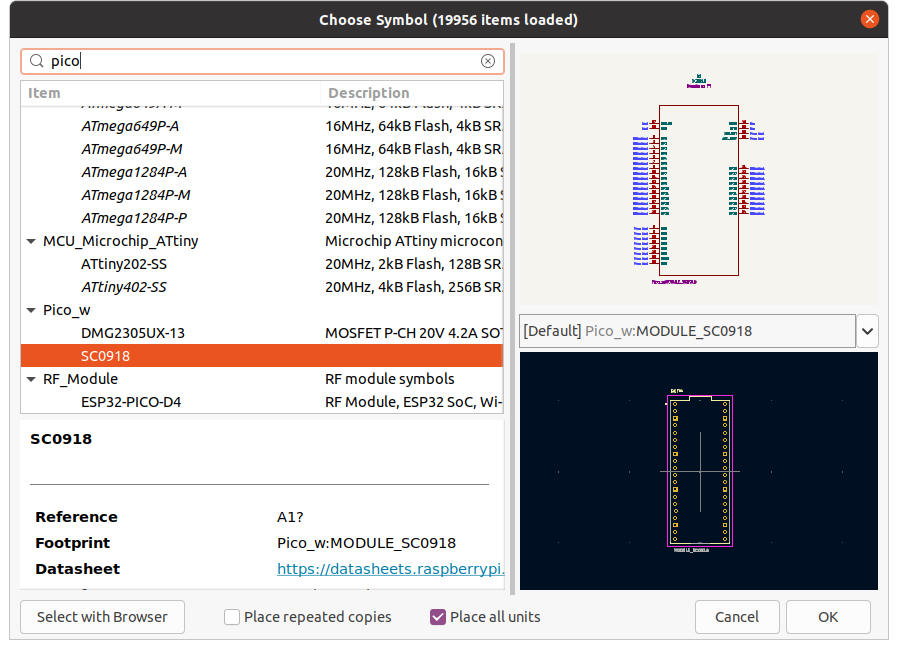Open the footprint selection dropdown
Screen dimensions: 898x649
[867, 331]
